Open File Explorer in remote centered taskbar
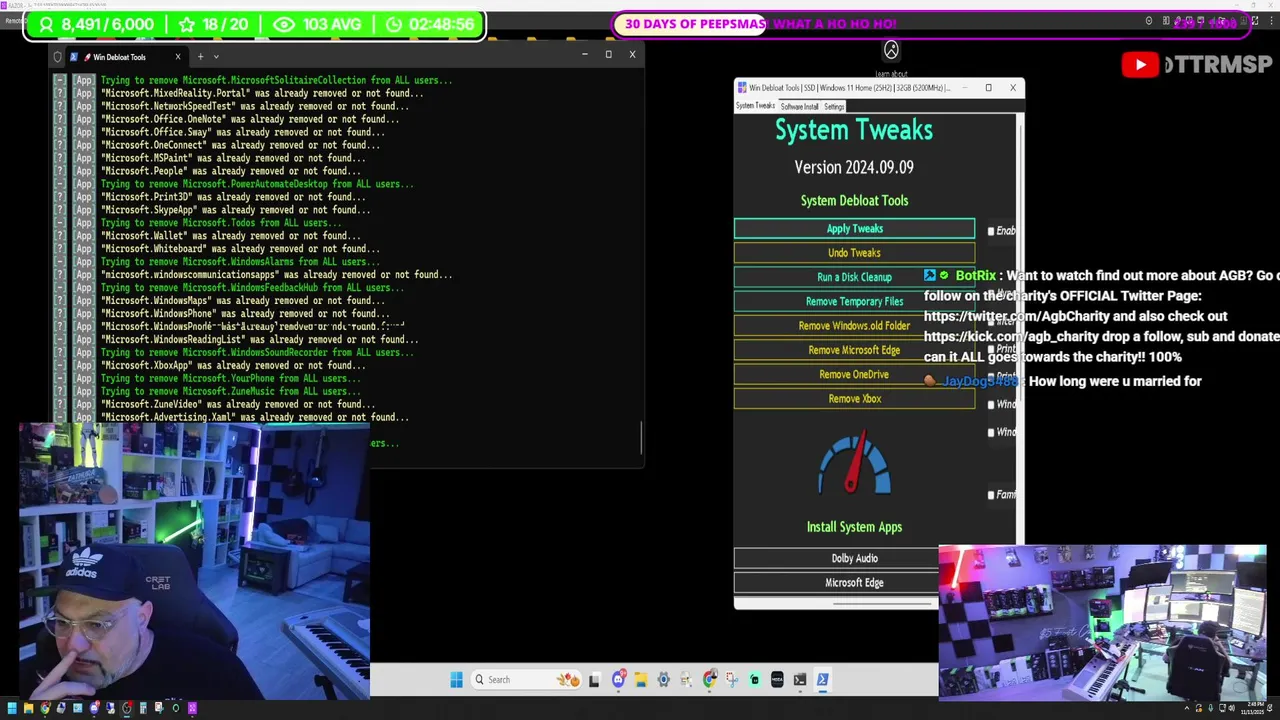Viewport: 1280px width, 720px height. pos(641,679)
